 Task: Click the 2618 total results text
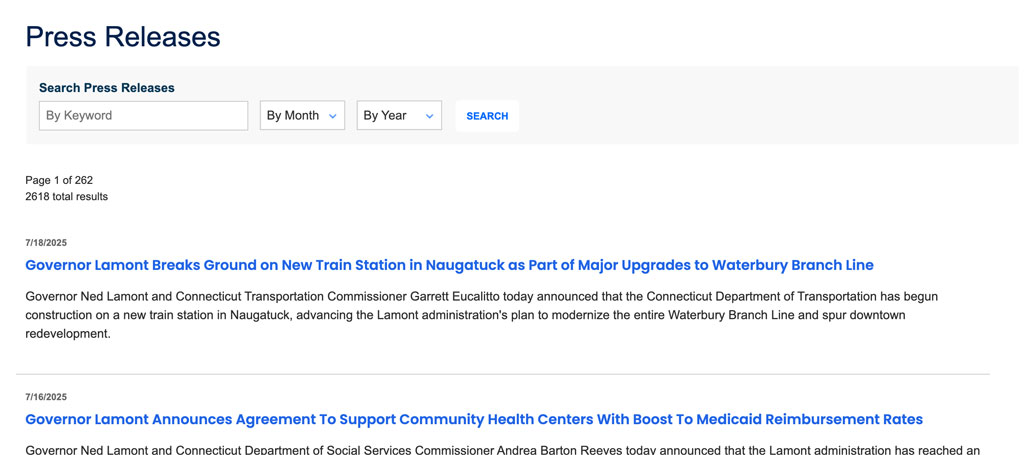(66, 197)
